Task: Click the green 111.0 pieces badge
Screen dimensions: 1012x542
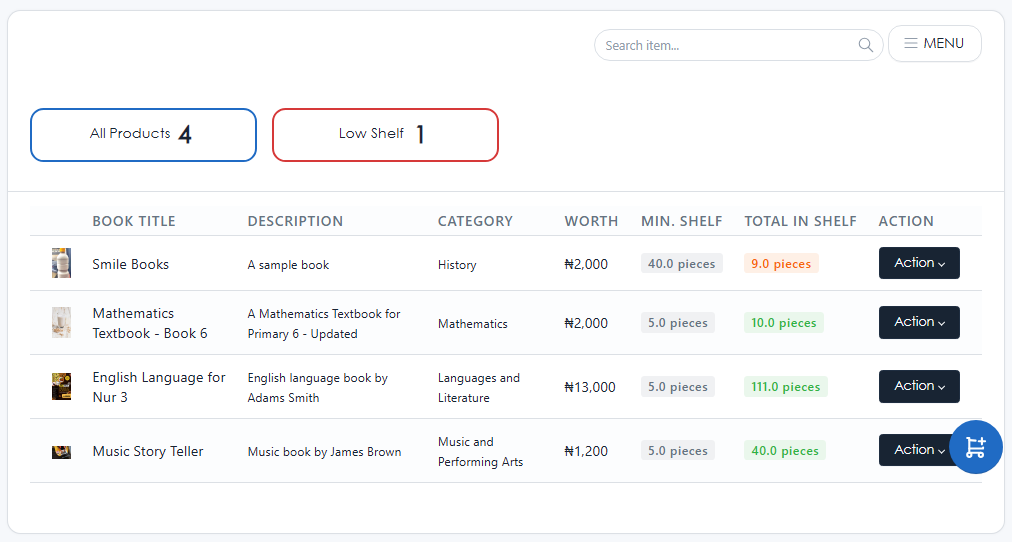Action: 785,387
